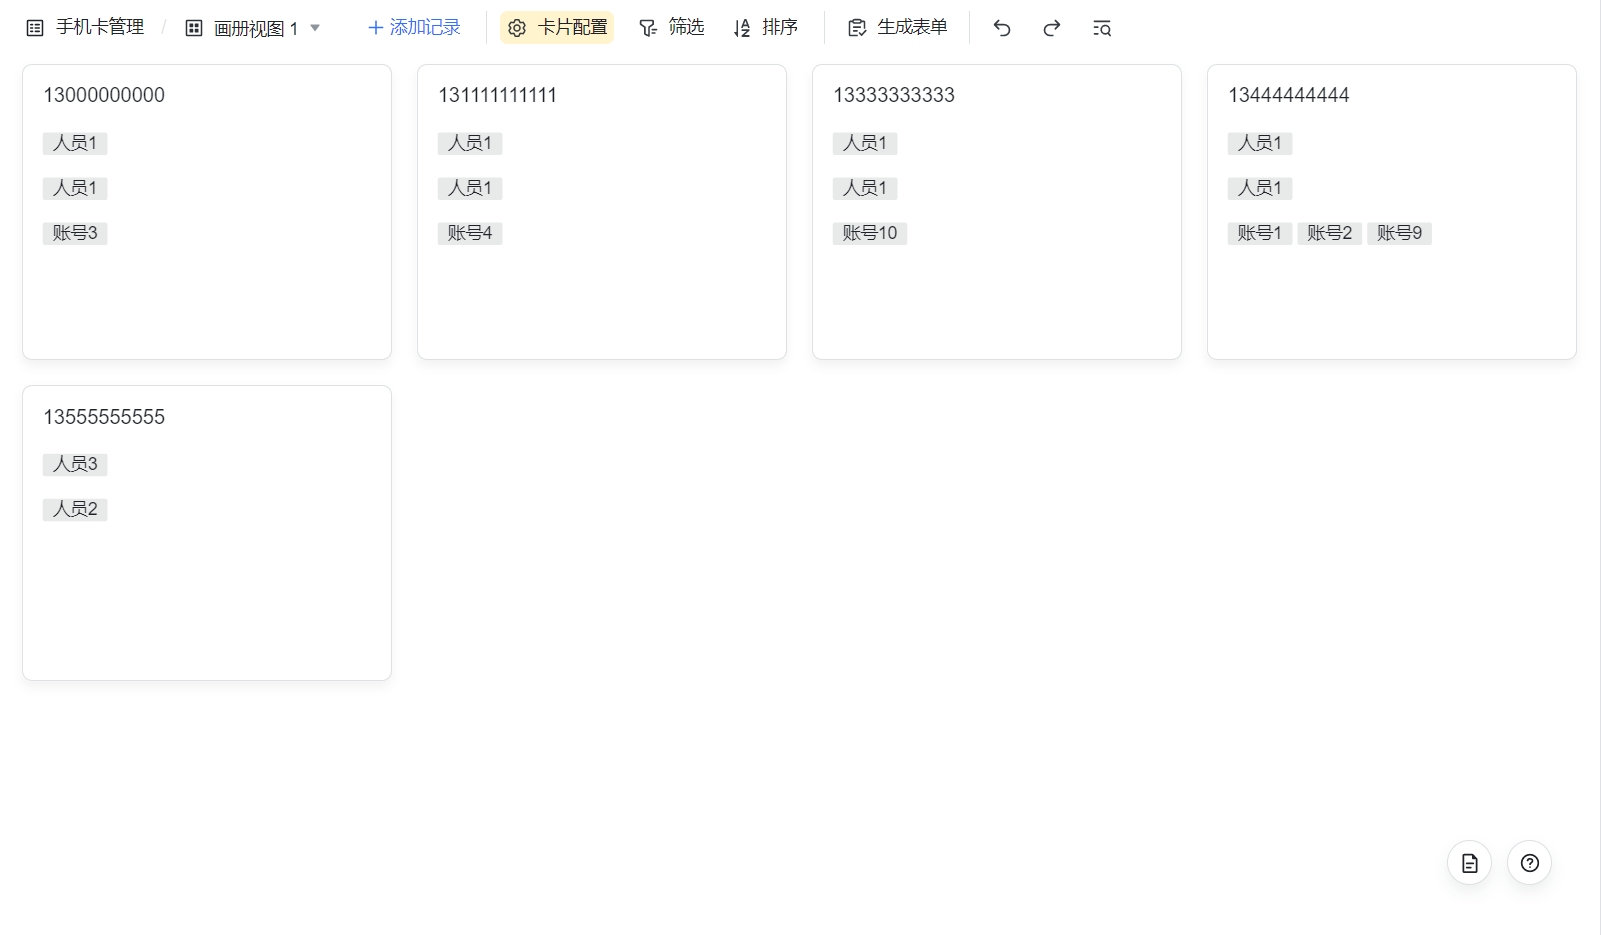
Task: Click the 人员3 tag
Action: (x=75, y=464)
